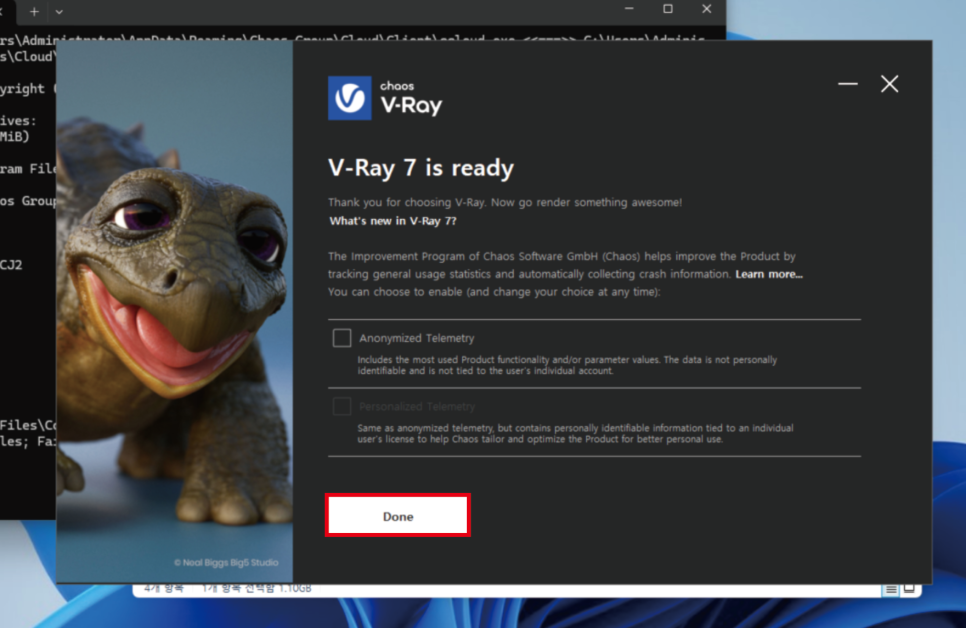This screenshot has height=628, width=966.
Task: Maximize the terminal window
Action: click(668, 9)
